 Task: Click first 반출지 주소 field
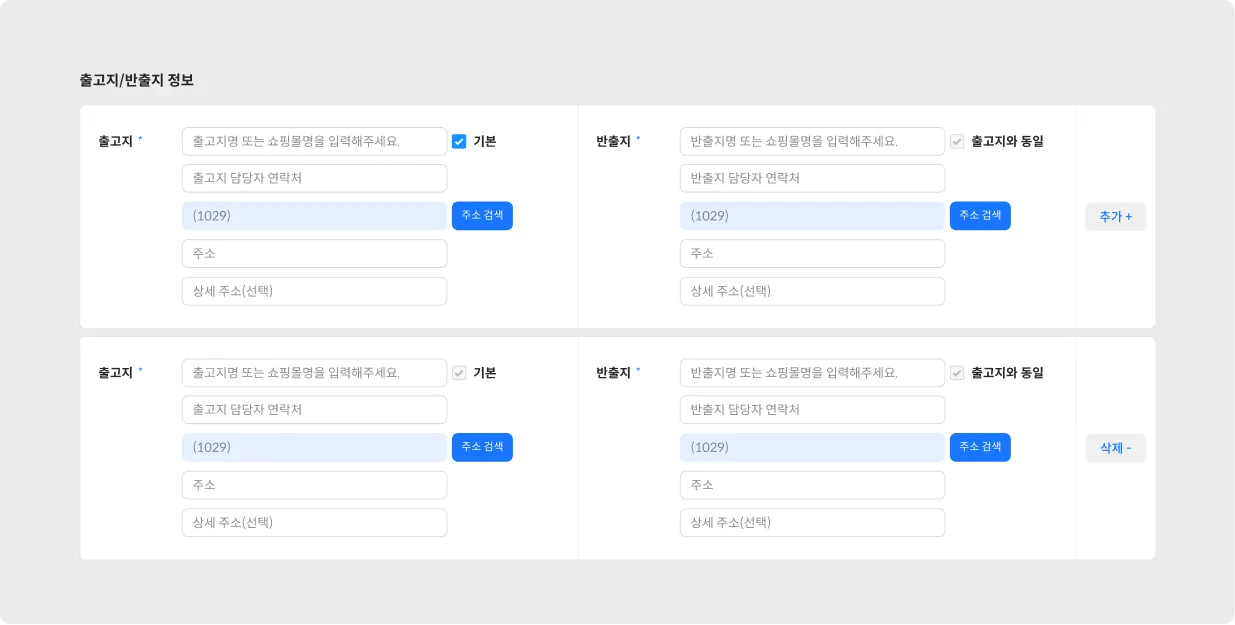coord(812,254)
